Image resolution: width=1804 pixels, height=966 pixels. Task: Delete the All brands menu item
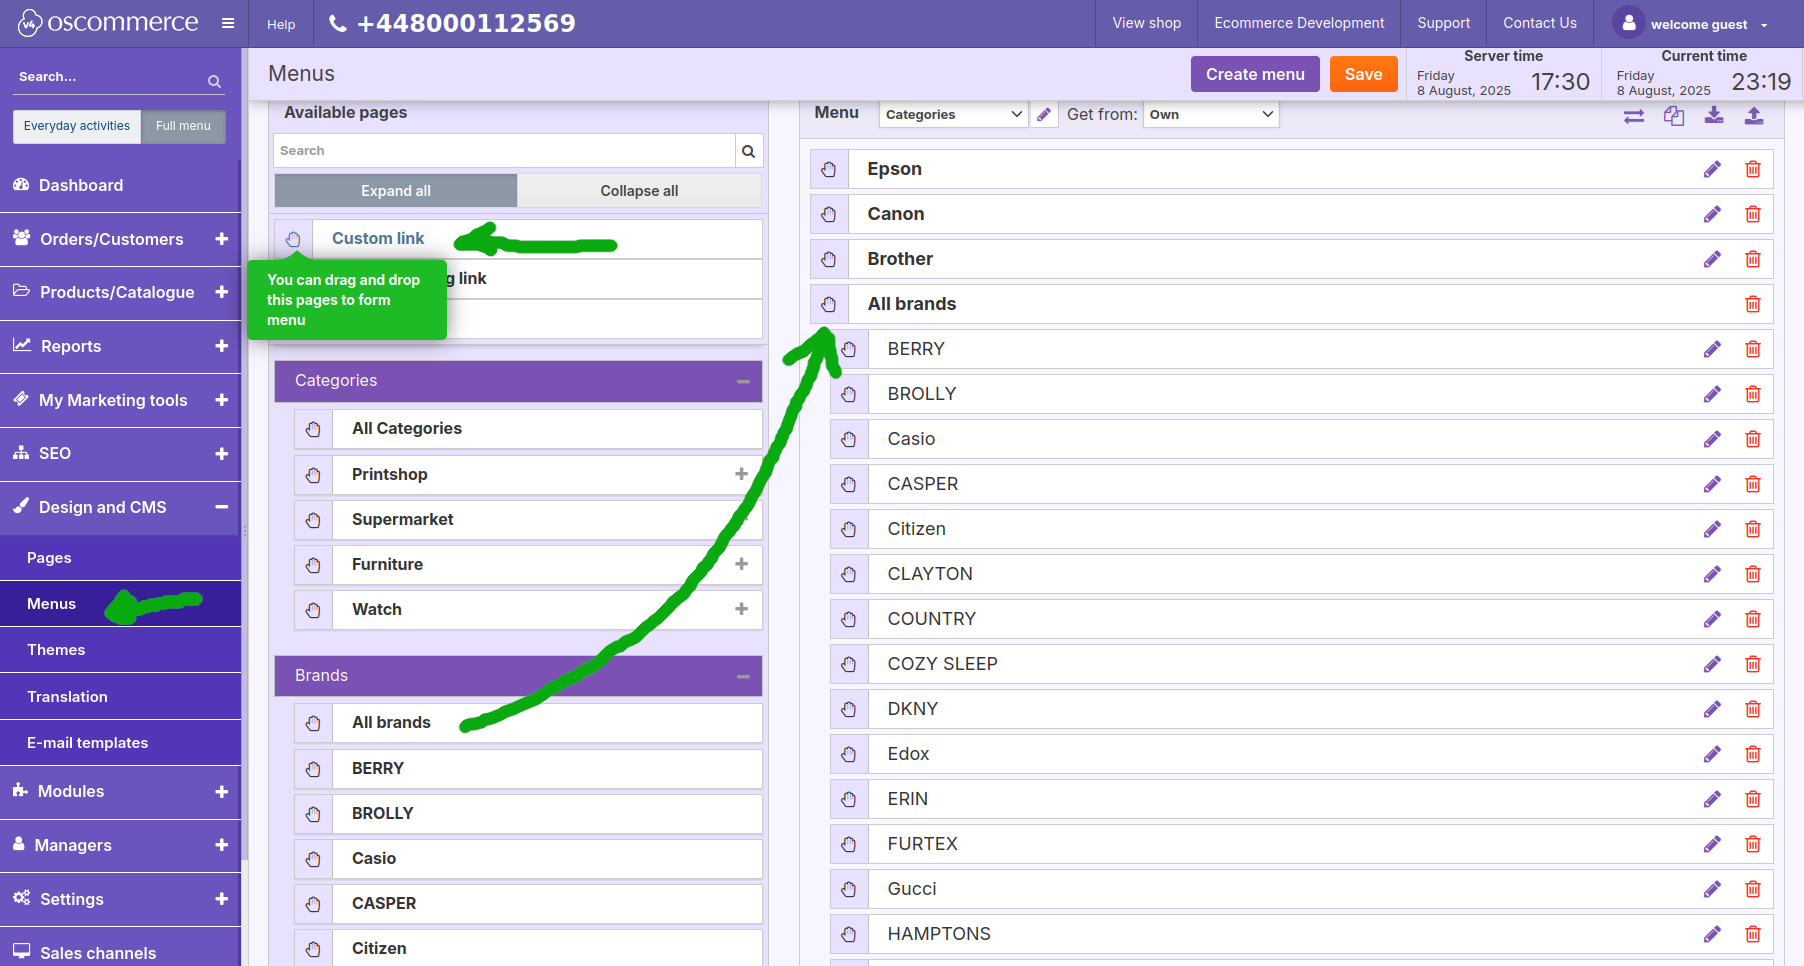click(1753, 304)
